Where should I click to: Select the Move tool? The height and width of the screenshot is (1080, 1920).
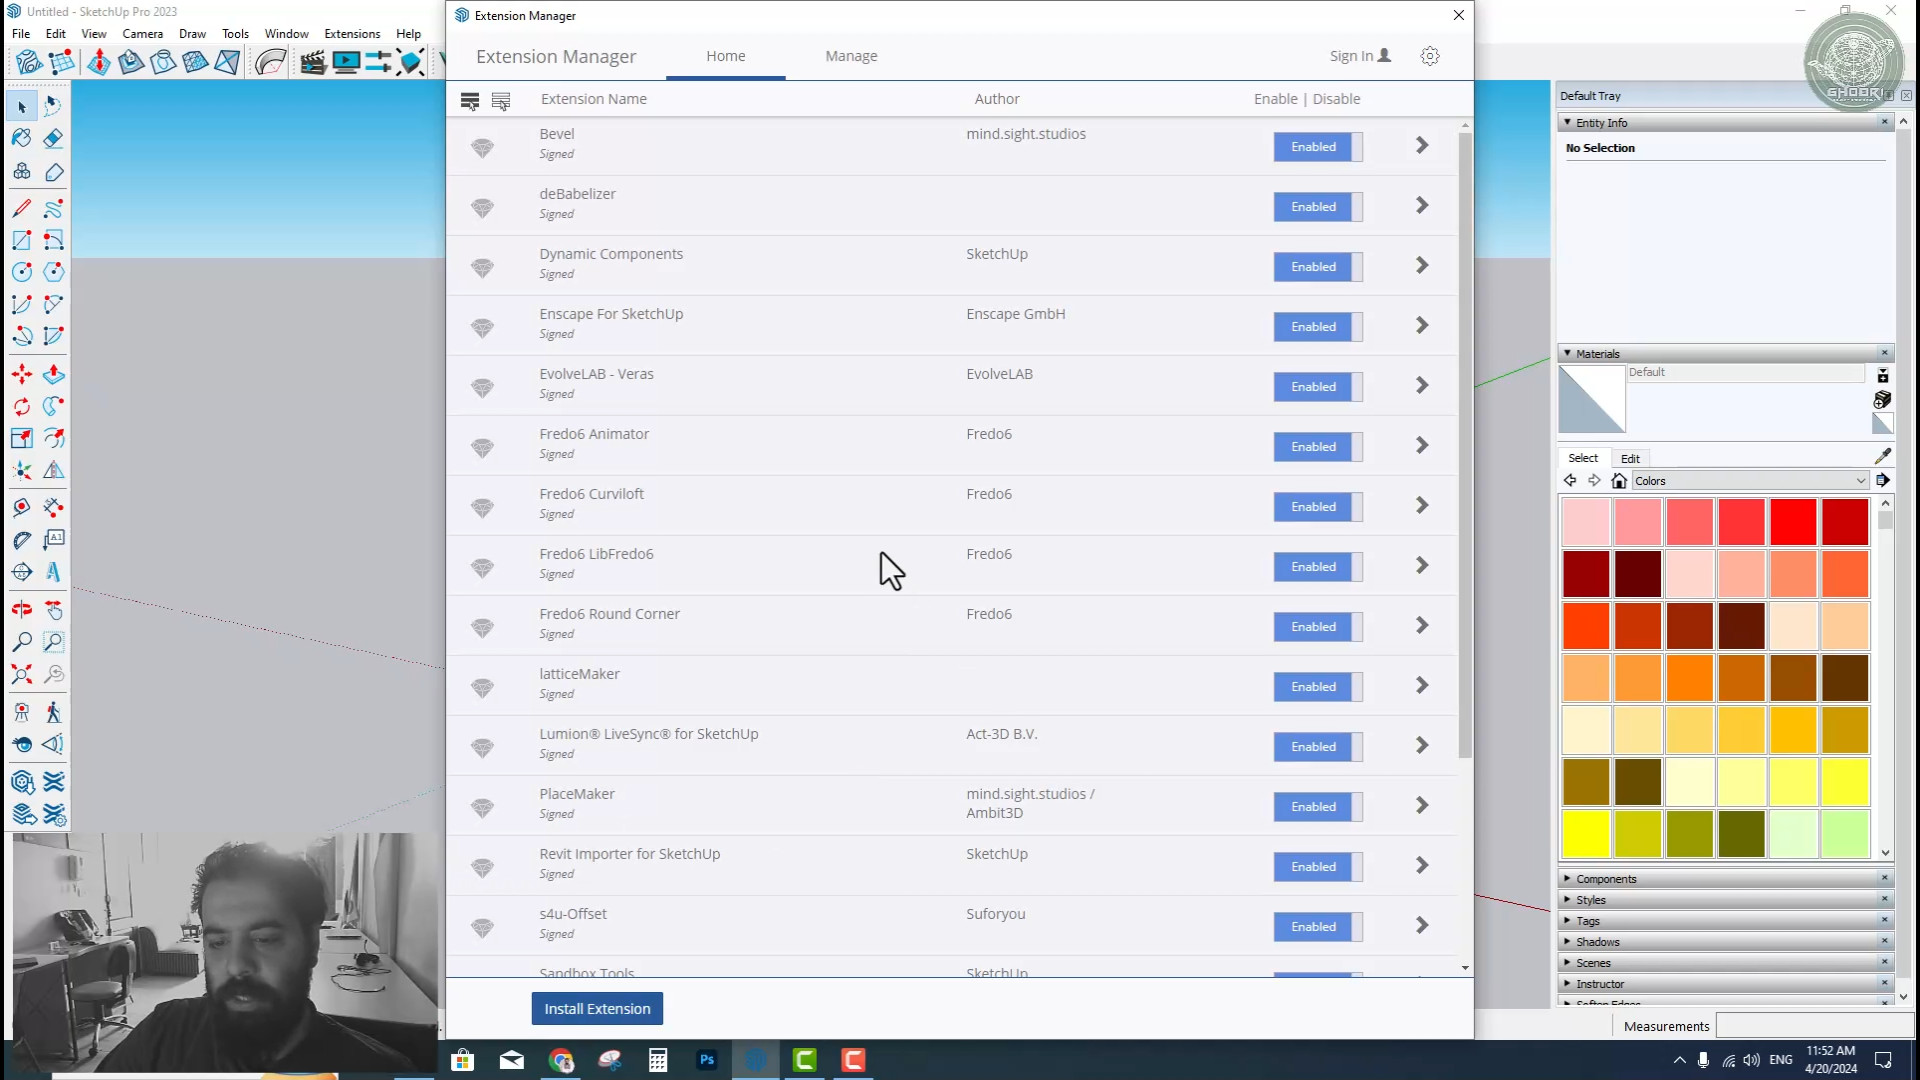click(22, 374)
